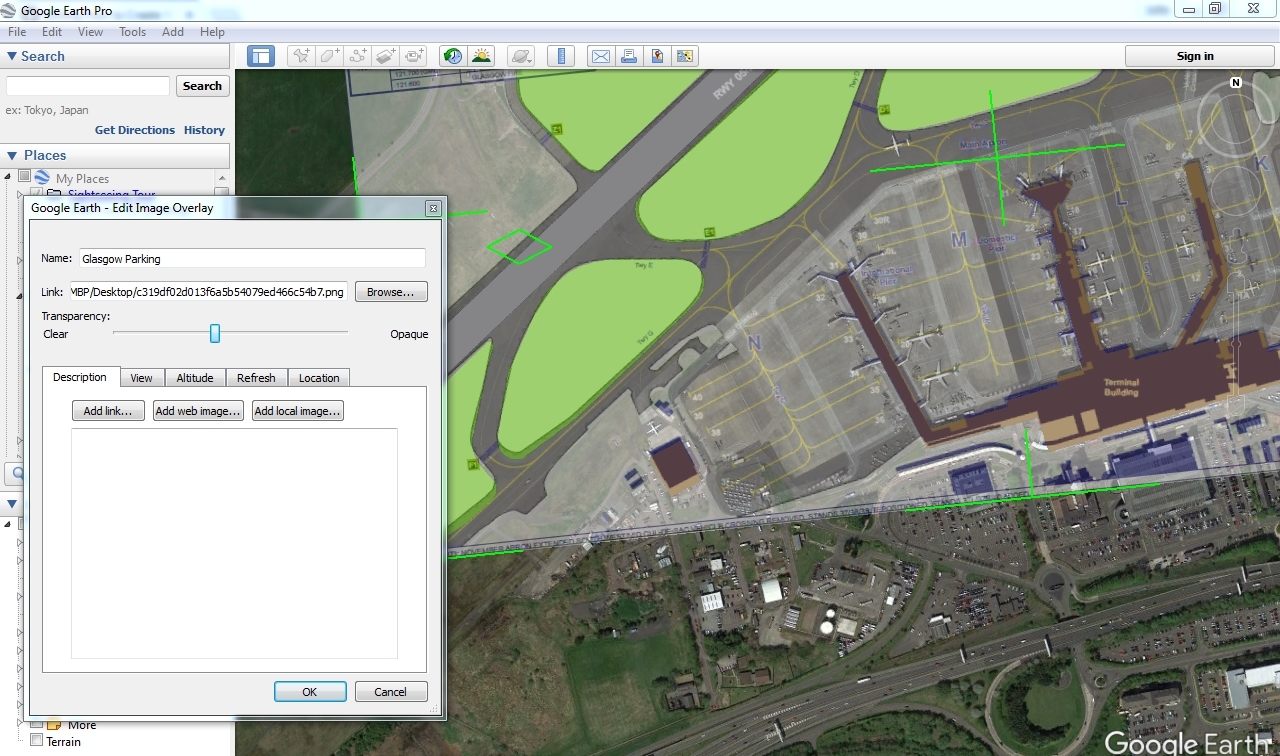Screen dimensions: 1280x756
Task: Click in the search input field
Action: tap(88, 86)
